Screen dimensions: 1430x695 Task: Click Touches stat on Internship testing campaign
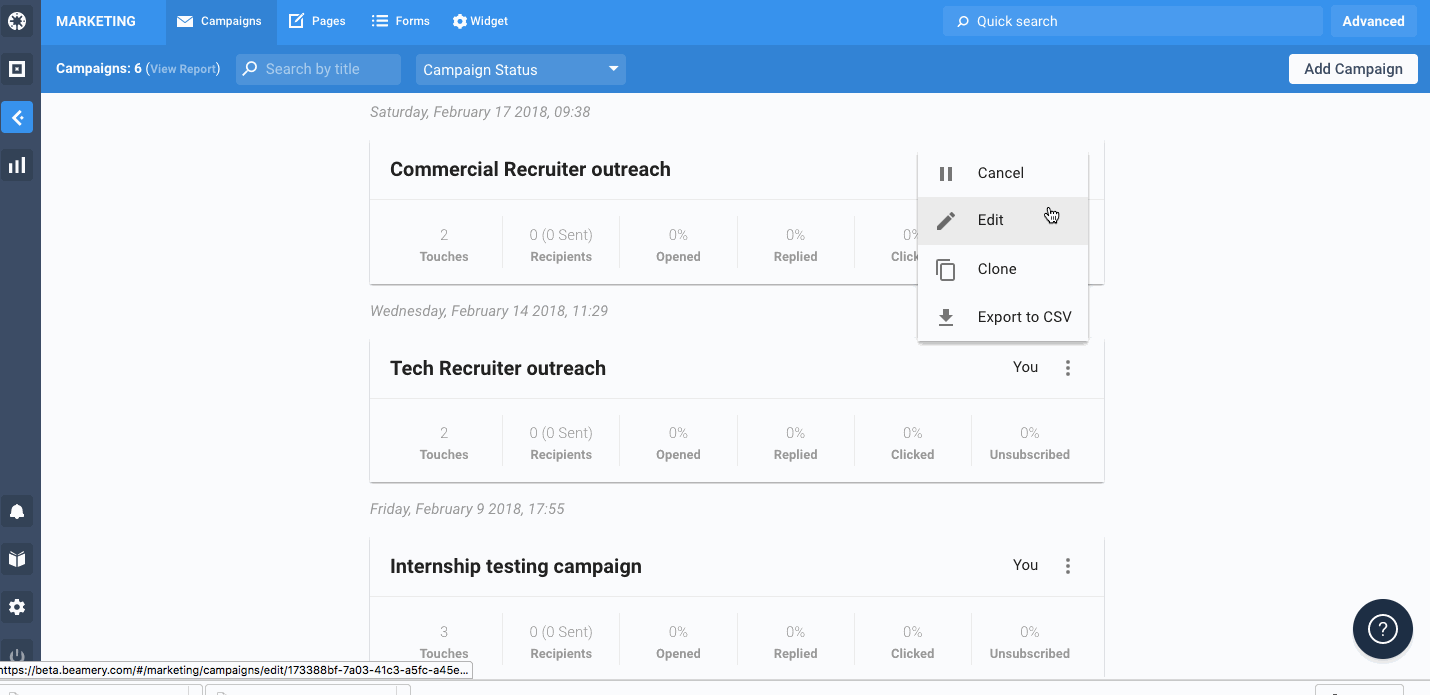[x=444, y=642]
